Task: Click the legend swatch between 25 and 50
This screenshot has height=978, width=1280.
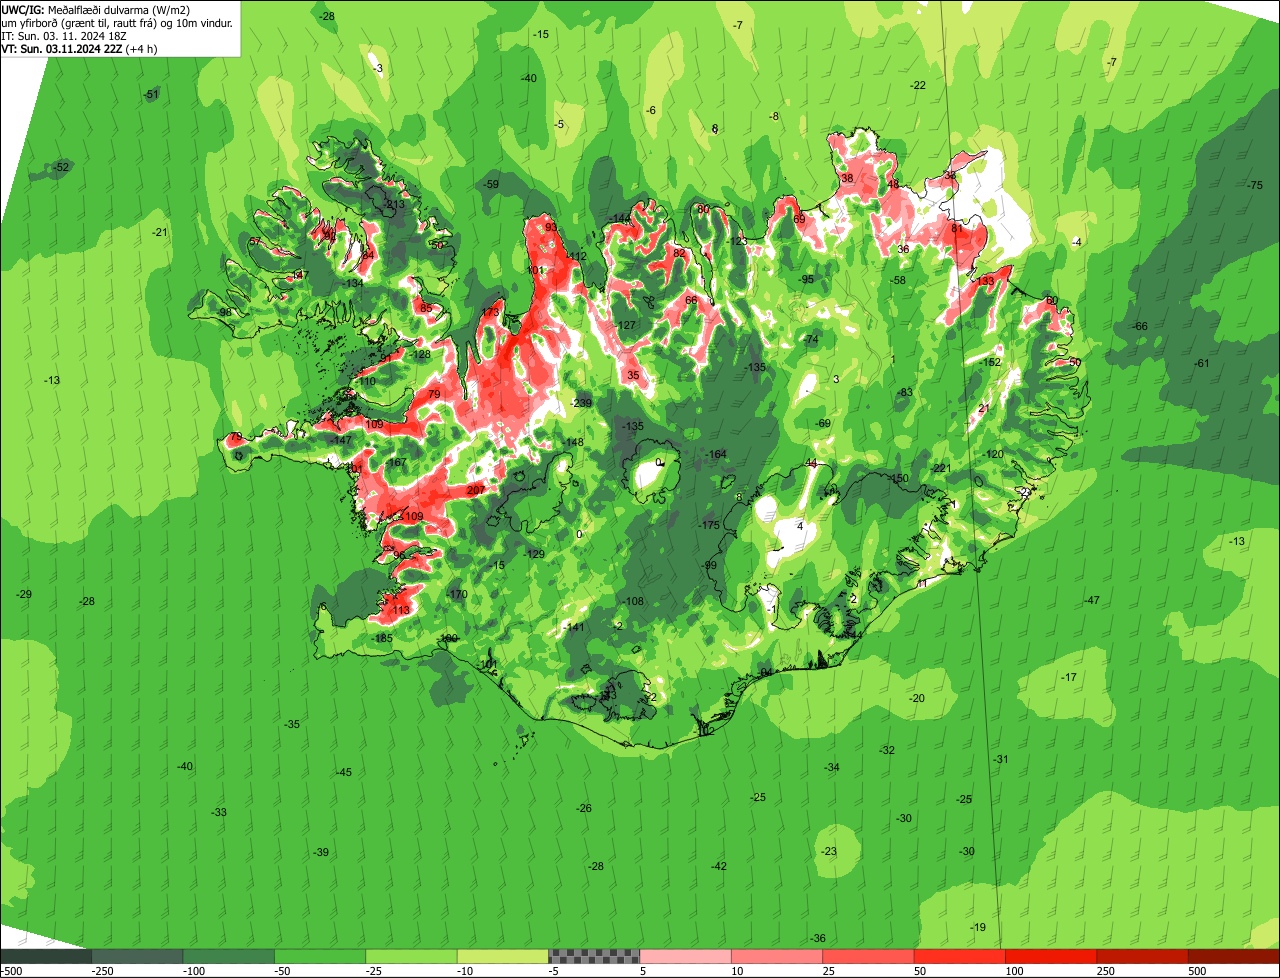Action: (x=868, y=956)
